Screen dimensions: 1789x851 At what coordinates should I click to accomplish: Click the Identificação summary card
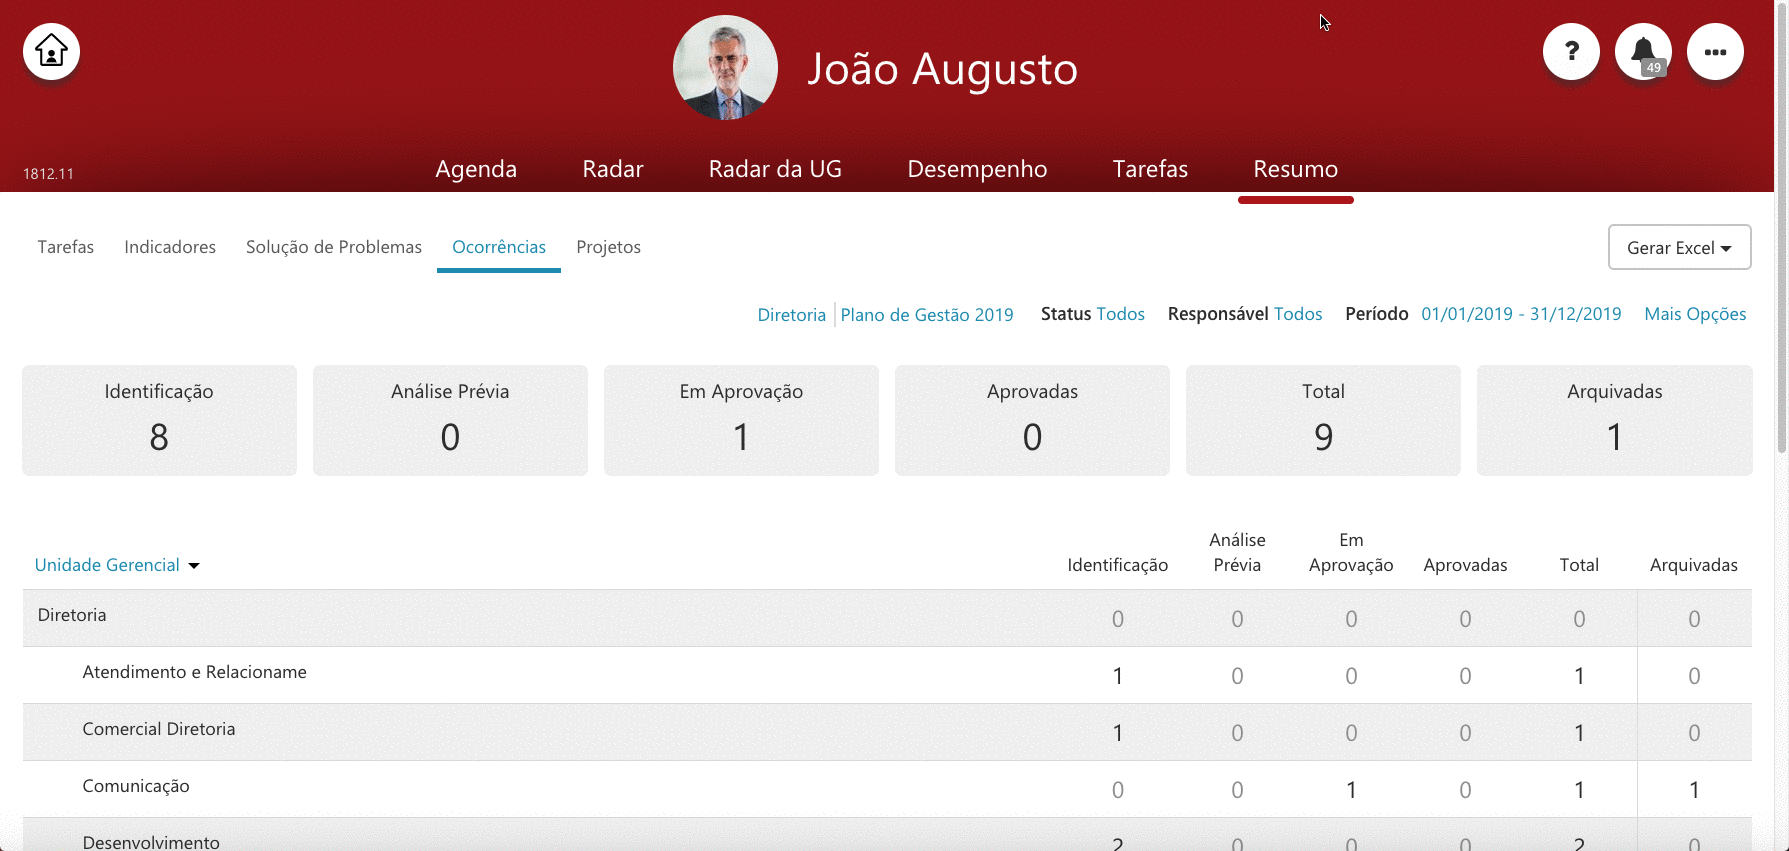pyautogui.click(x=159, y=420)
